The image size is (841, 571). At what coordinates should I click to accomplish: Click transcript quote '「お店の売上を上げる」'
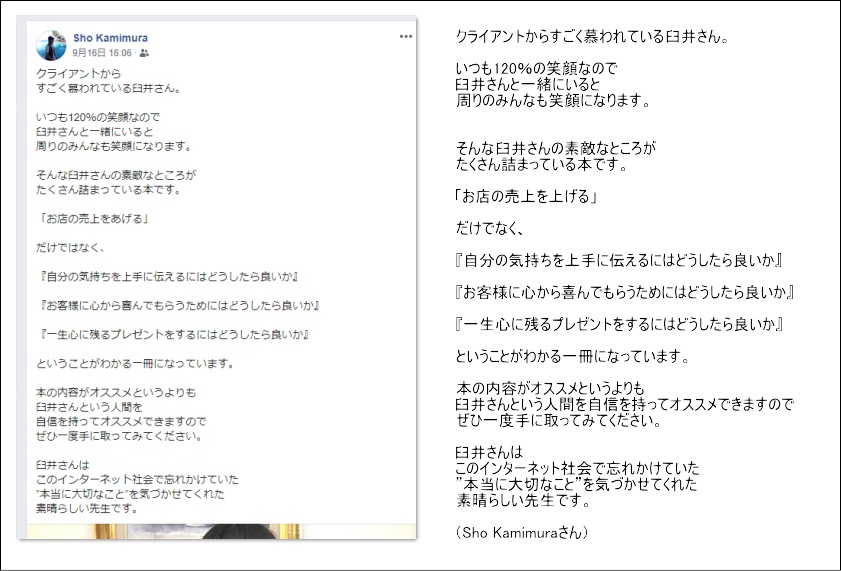(526, 196)
